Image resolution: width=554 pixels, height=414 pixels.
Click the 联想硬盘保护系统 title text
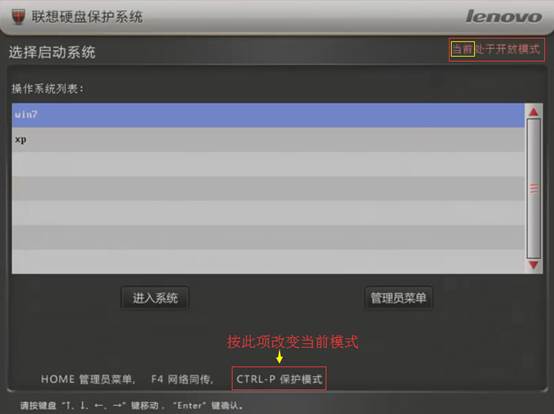click(x=87, y=17)
